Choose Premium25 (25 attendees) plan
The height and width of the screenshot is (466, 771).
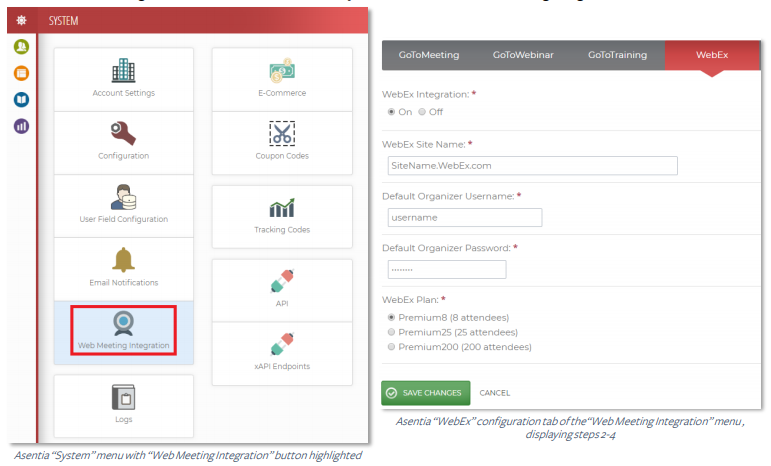(x=391, y=332)
